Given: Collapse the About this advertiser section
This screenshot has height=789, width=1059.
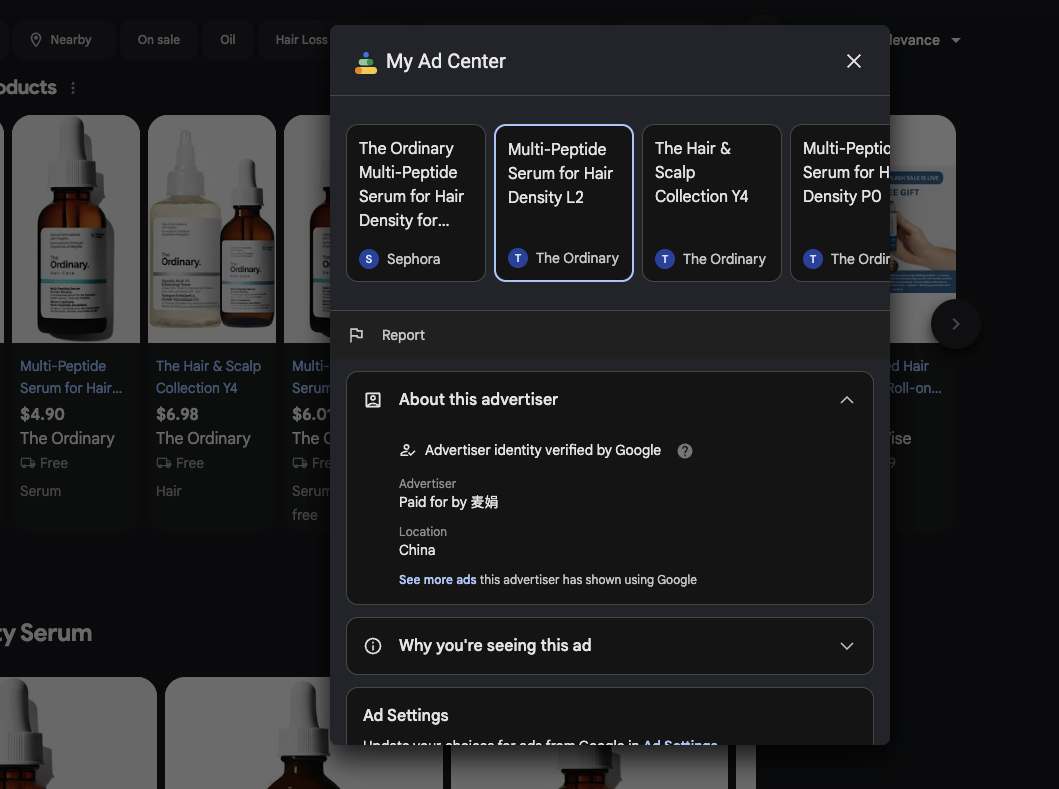Looking at the screenshot, I should tap(846, 400).
